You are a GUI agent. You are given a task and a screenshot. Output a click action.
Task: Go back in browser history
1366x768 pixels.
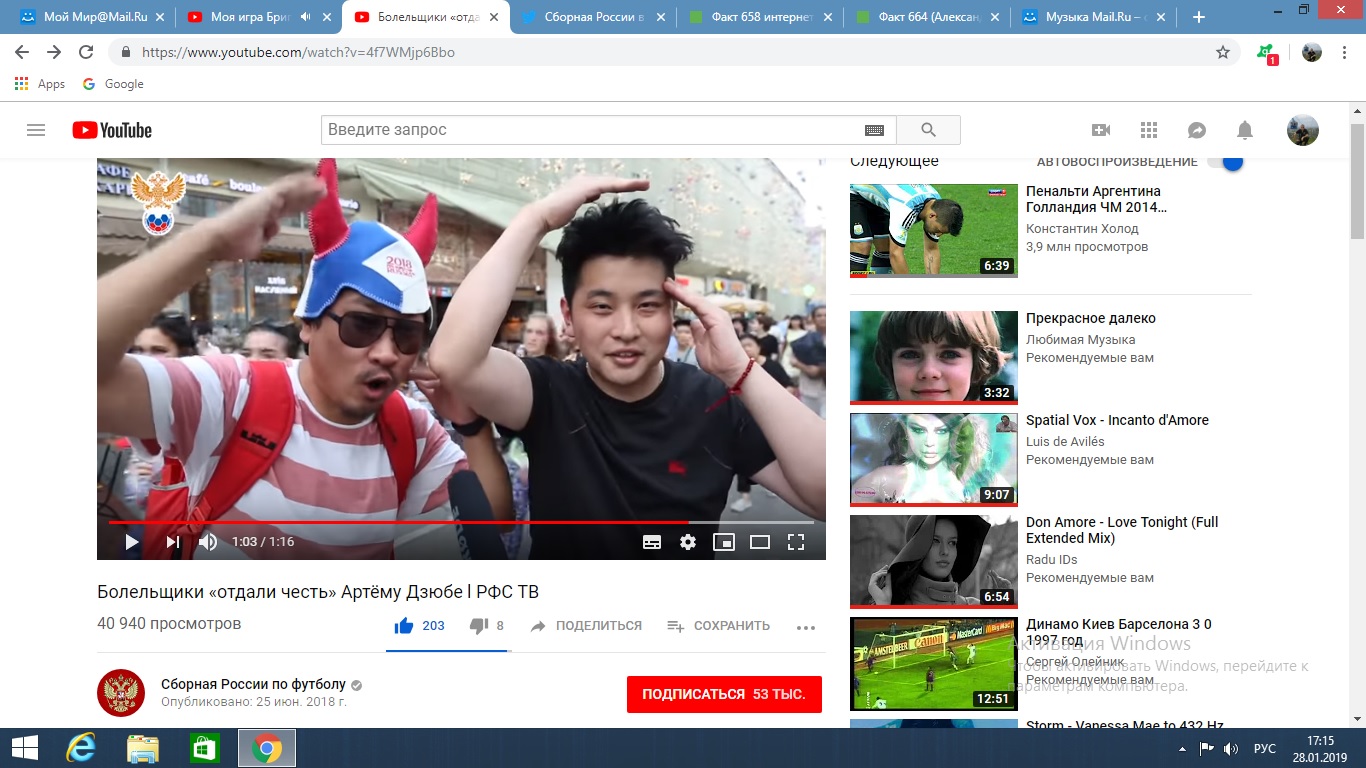click(22, 52)
